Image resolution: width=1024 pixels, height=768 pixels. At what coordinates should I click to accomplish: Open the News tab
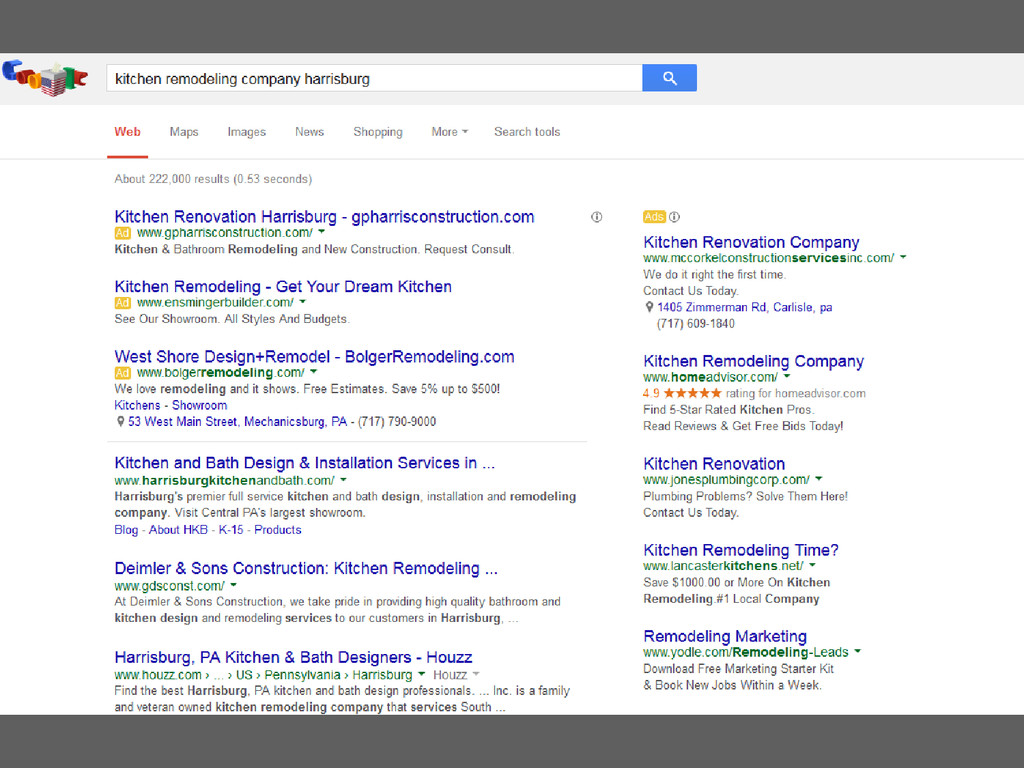[x=310, y=132]
